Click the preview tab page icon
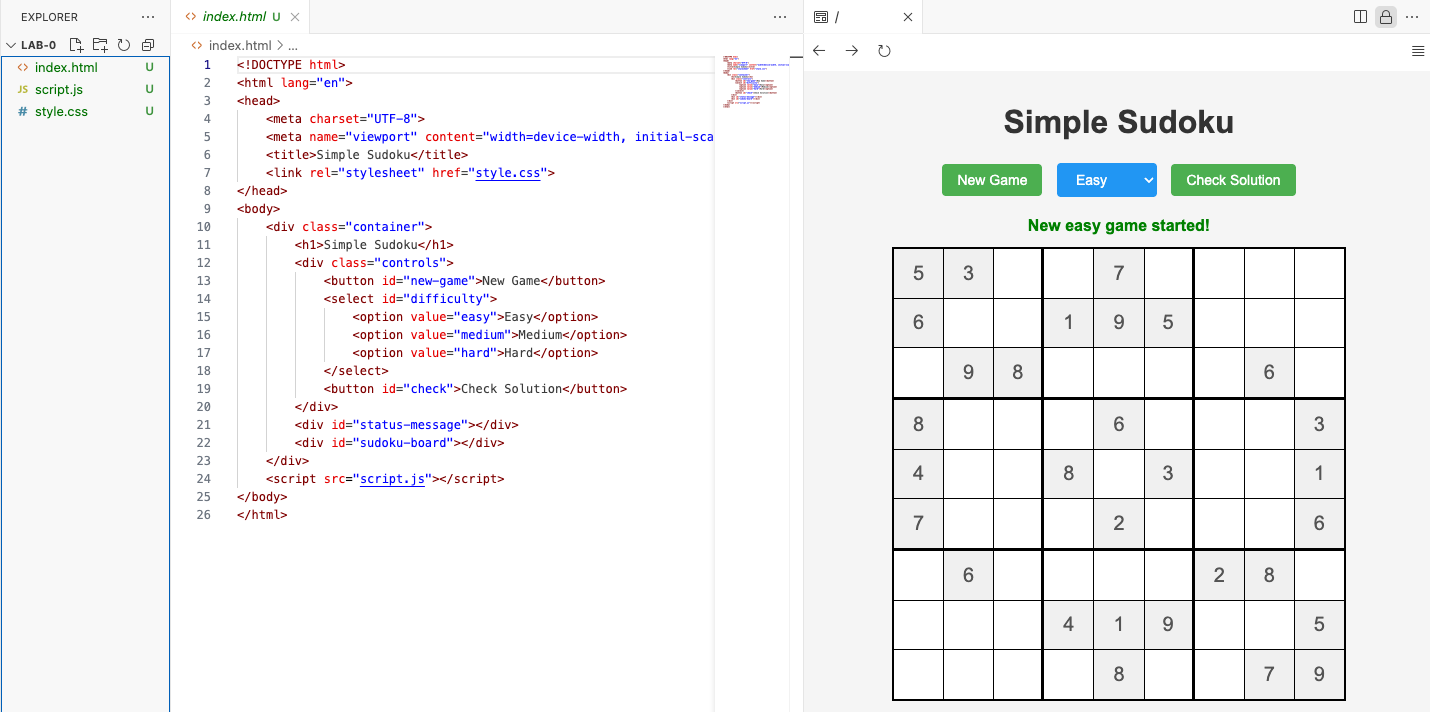 click(821, 17)
